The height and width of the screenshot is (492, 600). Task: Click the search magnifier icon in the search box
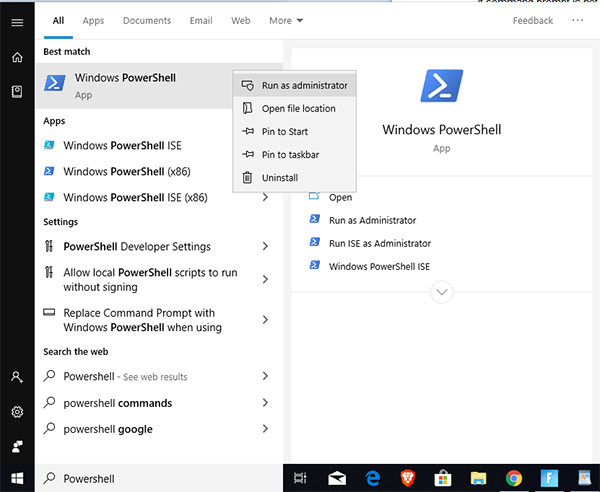(49, 478)
